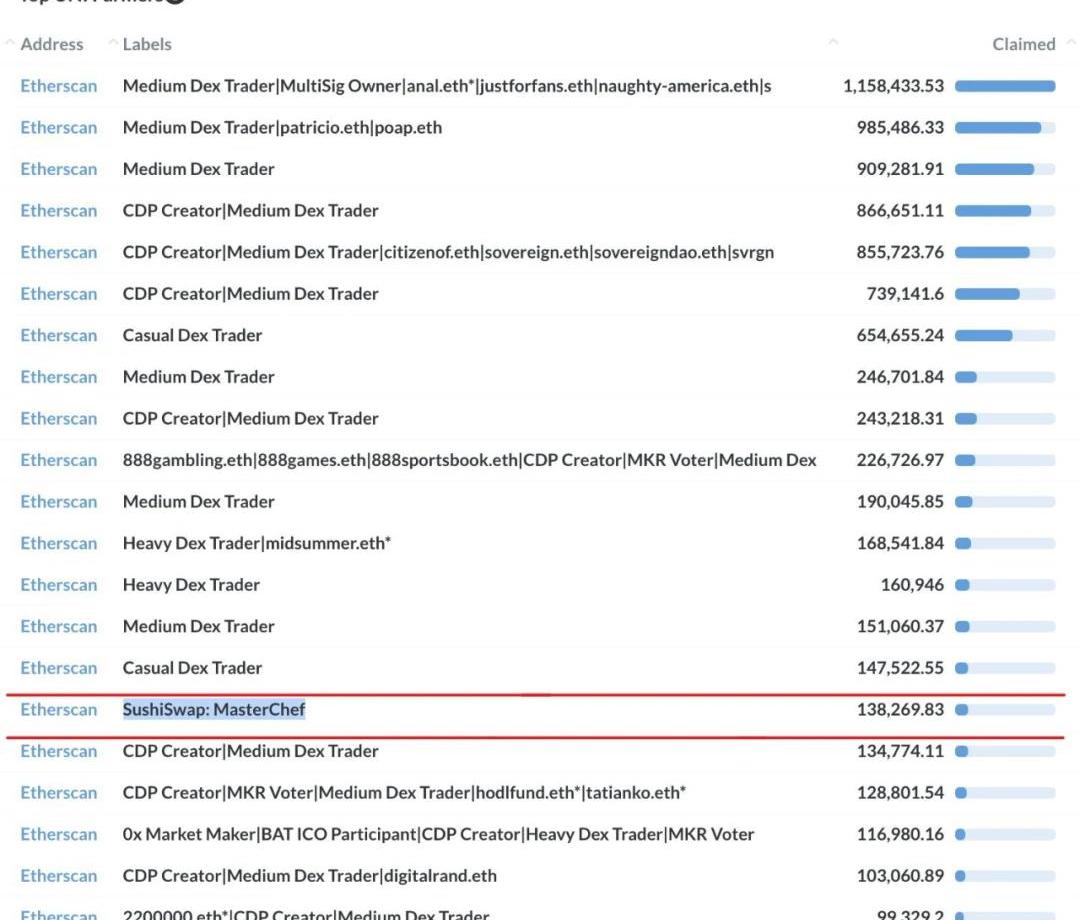Sort table by Address column caret

pyautogui.click(x=10, y=44)
